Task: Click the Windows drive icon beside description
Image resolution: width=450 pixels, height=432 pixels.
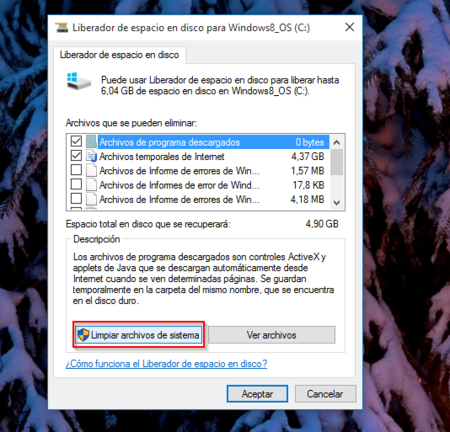Action: (79, 81)
